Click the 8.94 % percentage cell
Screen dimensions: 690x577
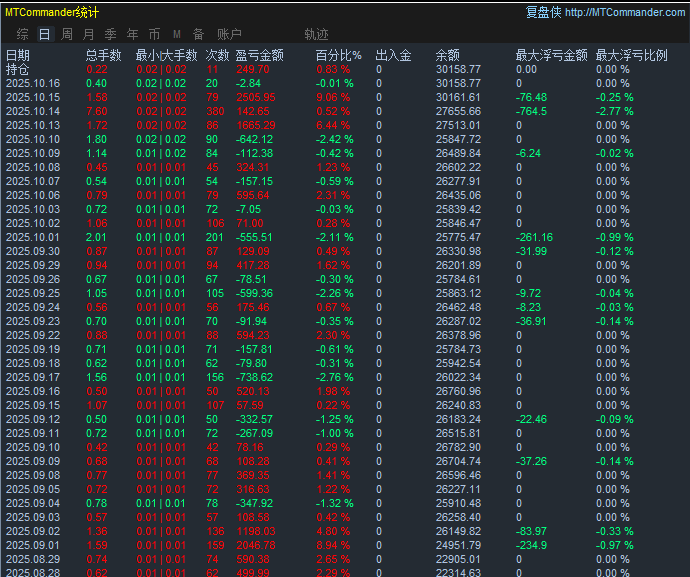[x=333, y=545]
